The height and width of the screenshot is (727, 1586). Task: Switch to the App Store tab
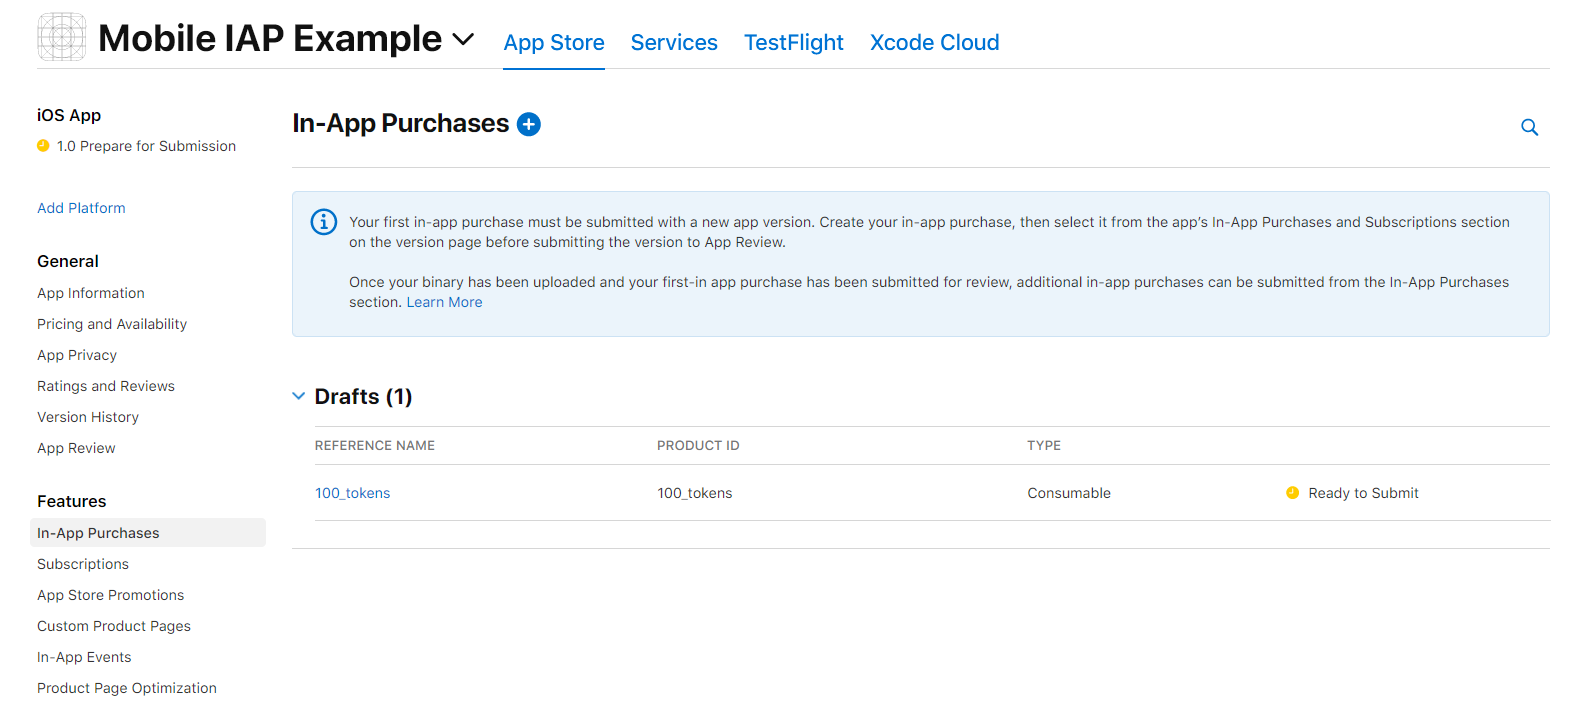(554, 43)
